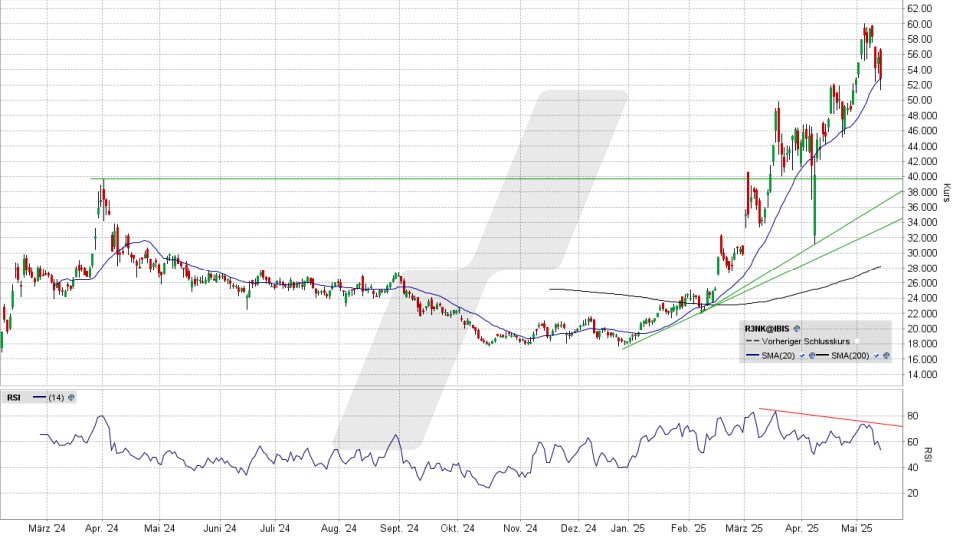
Task: Click the Dez. '24 date label
Action: coord(578,528)
